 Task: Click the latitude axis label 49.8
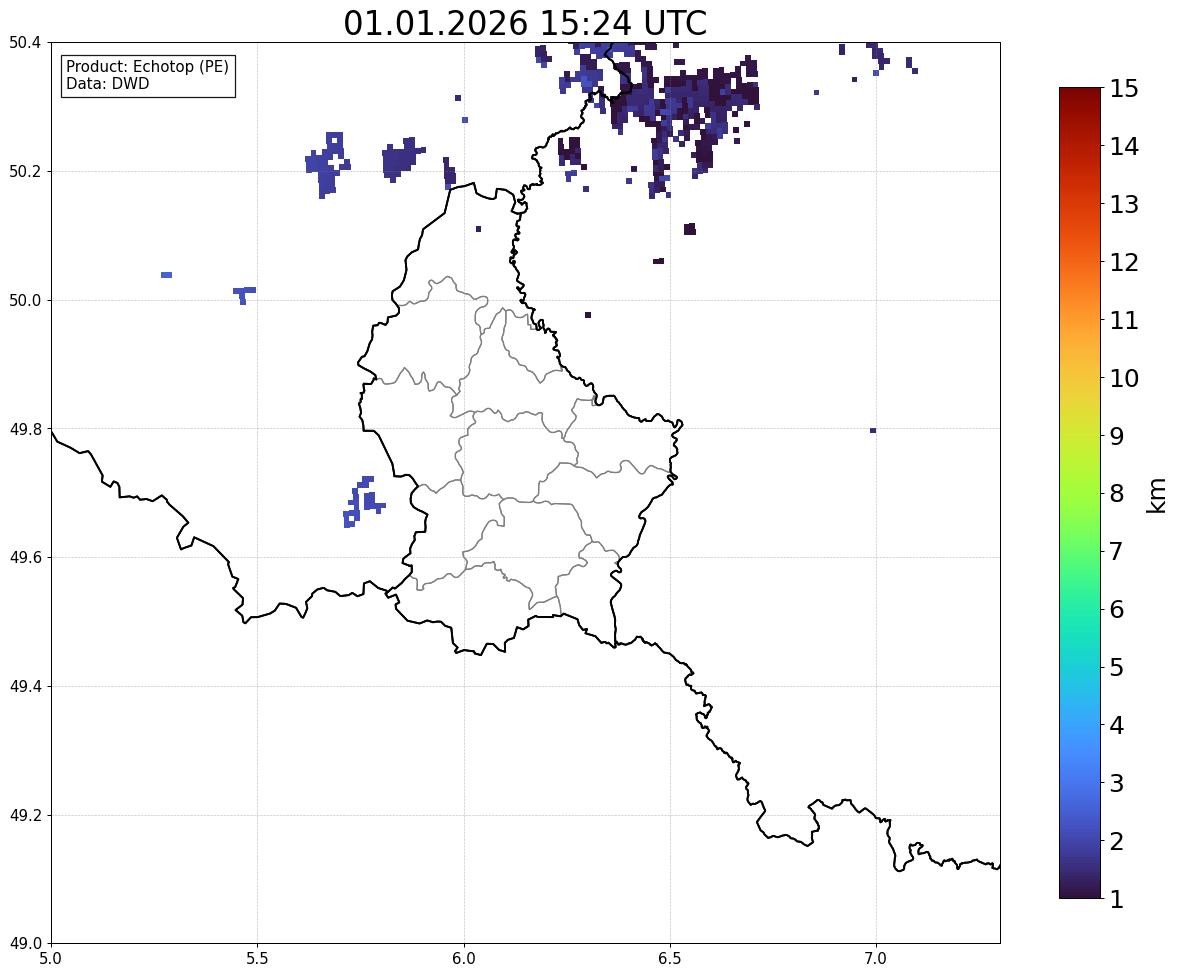coord(24,429)
